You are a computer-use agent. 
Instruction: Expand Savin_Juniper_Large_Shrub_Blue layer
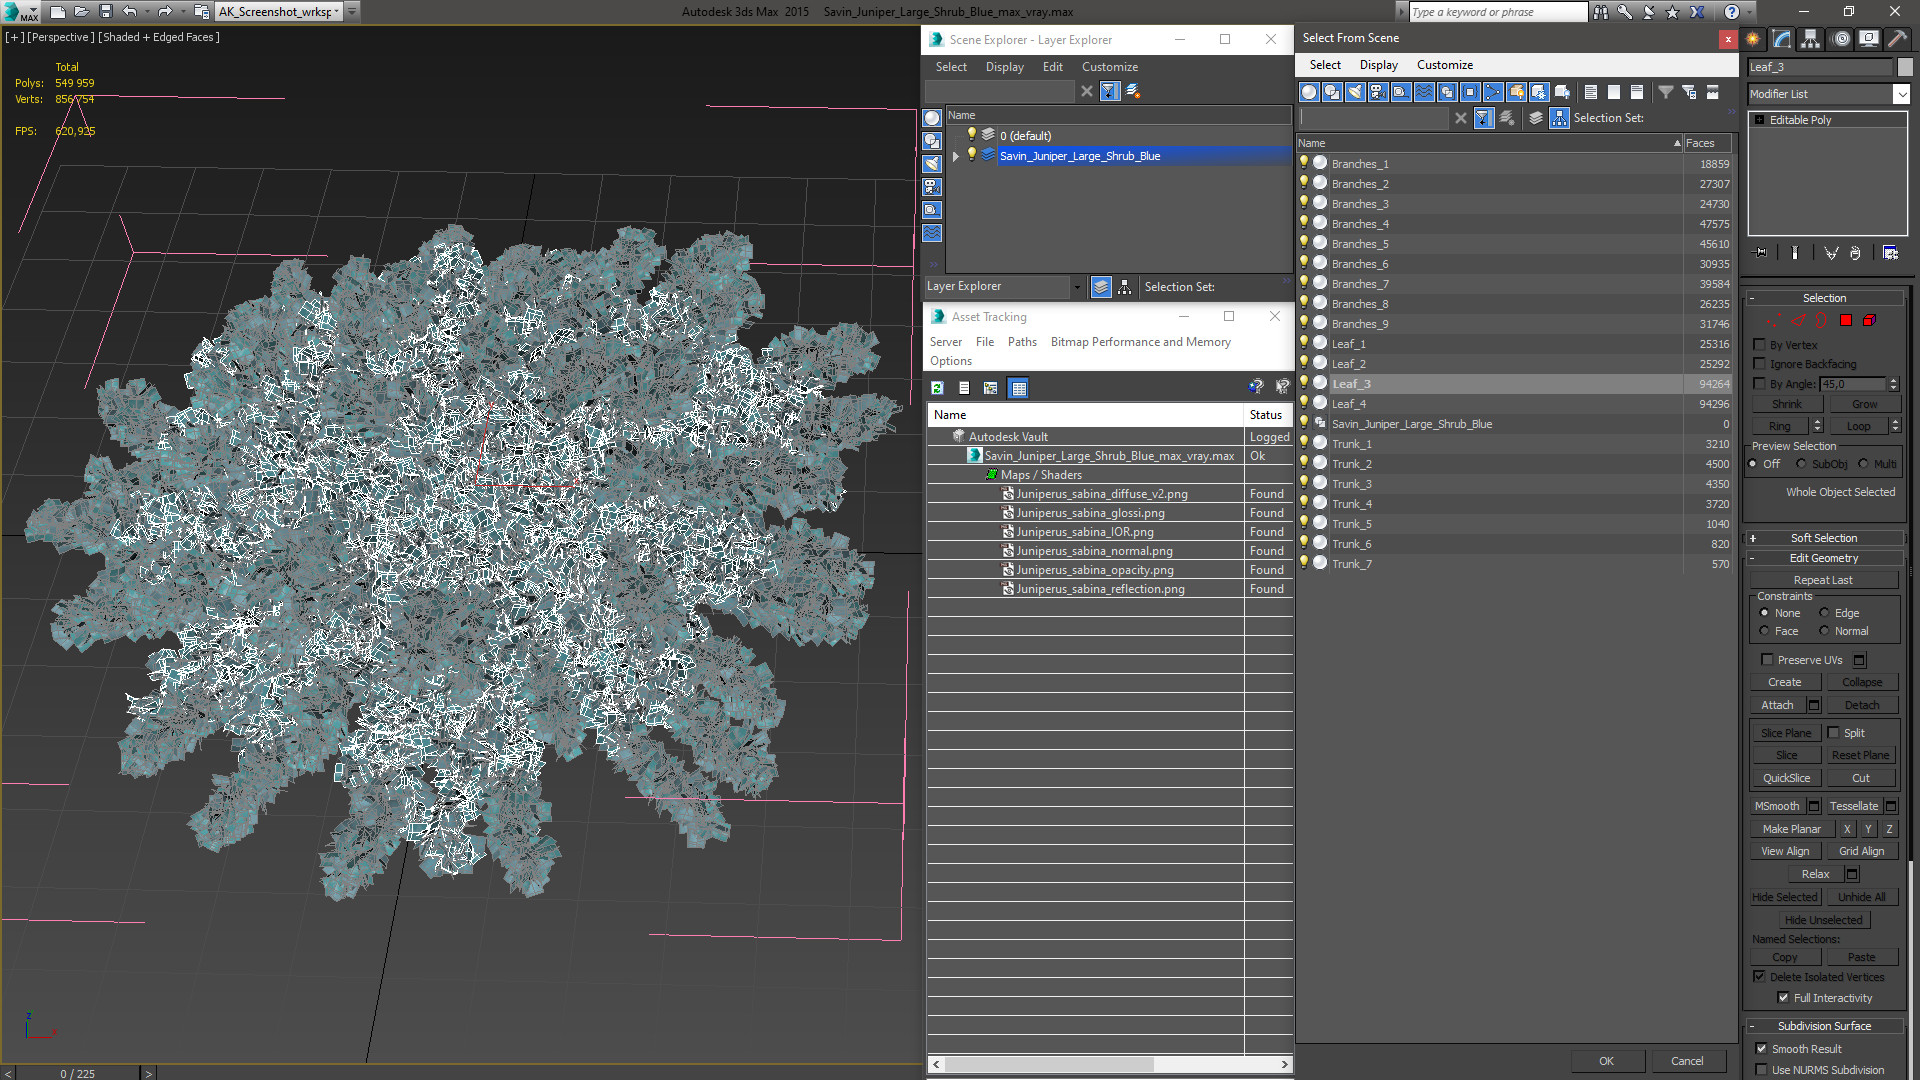pyautogui.click(x=956, y=156)
